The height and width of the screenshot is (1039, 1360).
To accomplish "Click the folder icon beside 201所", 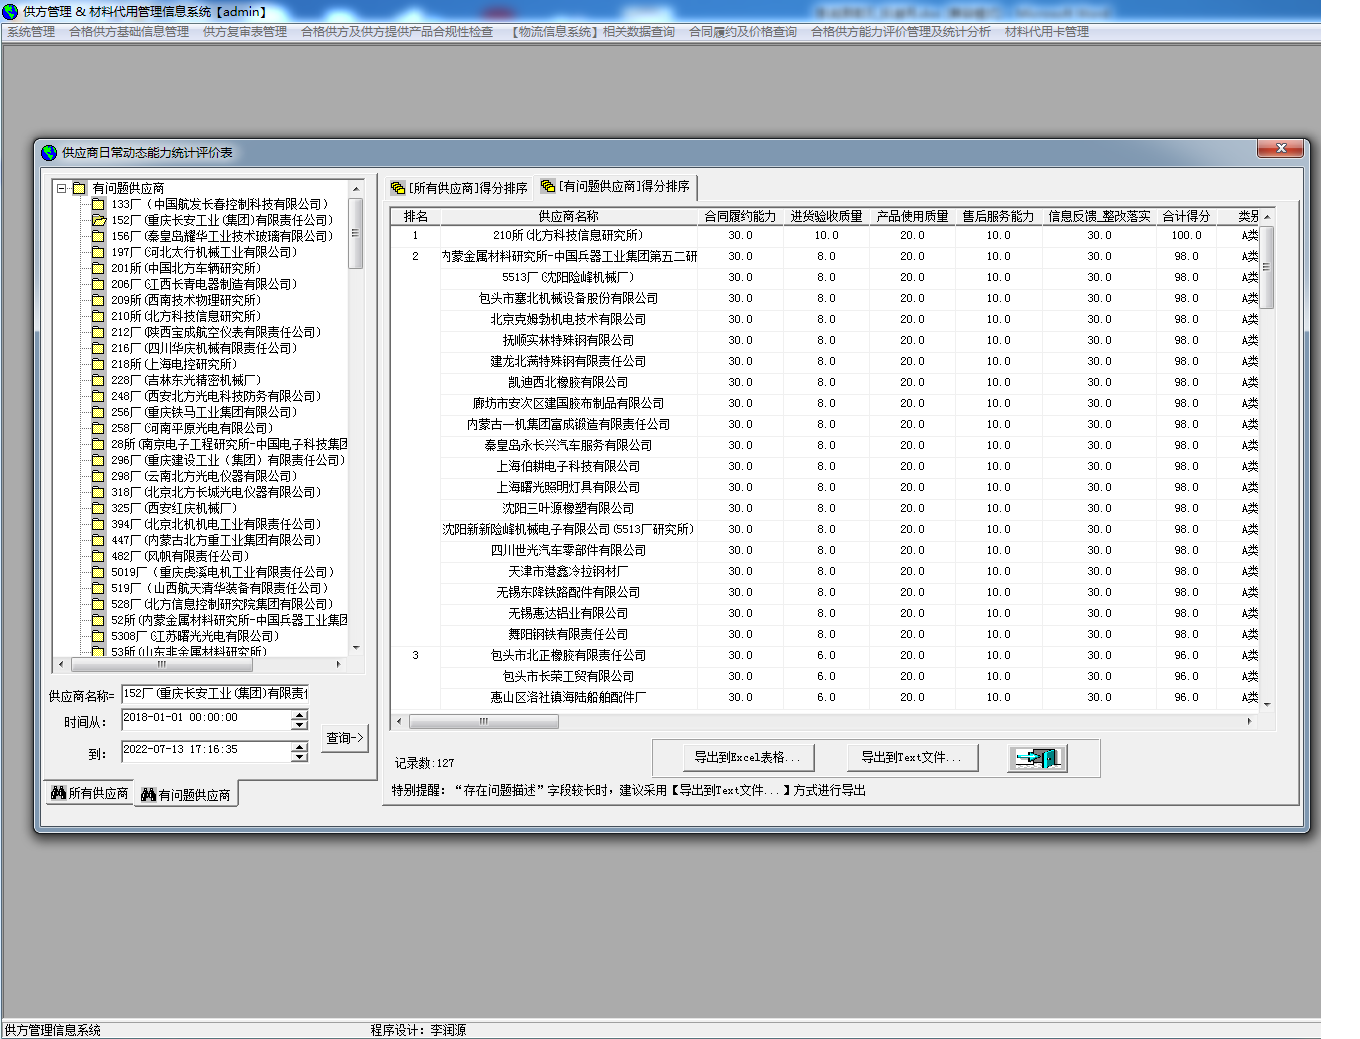I will coord(98,268).
